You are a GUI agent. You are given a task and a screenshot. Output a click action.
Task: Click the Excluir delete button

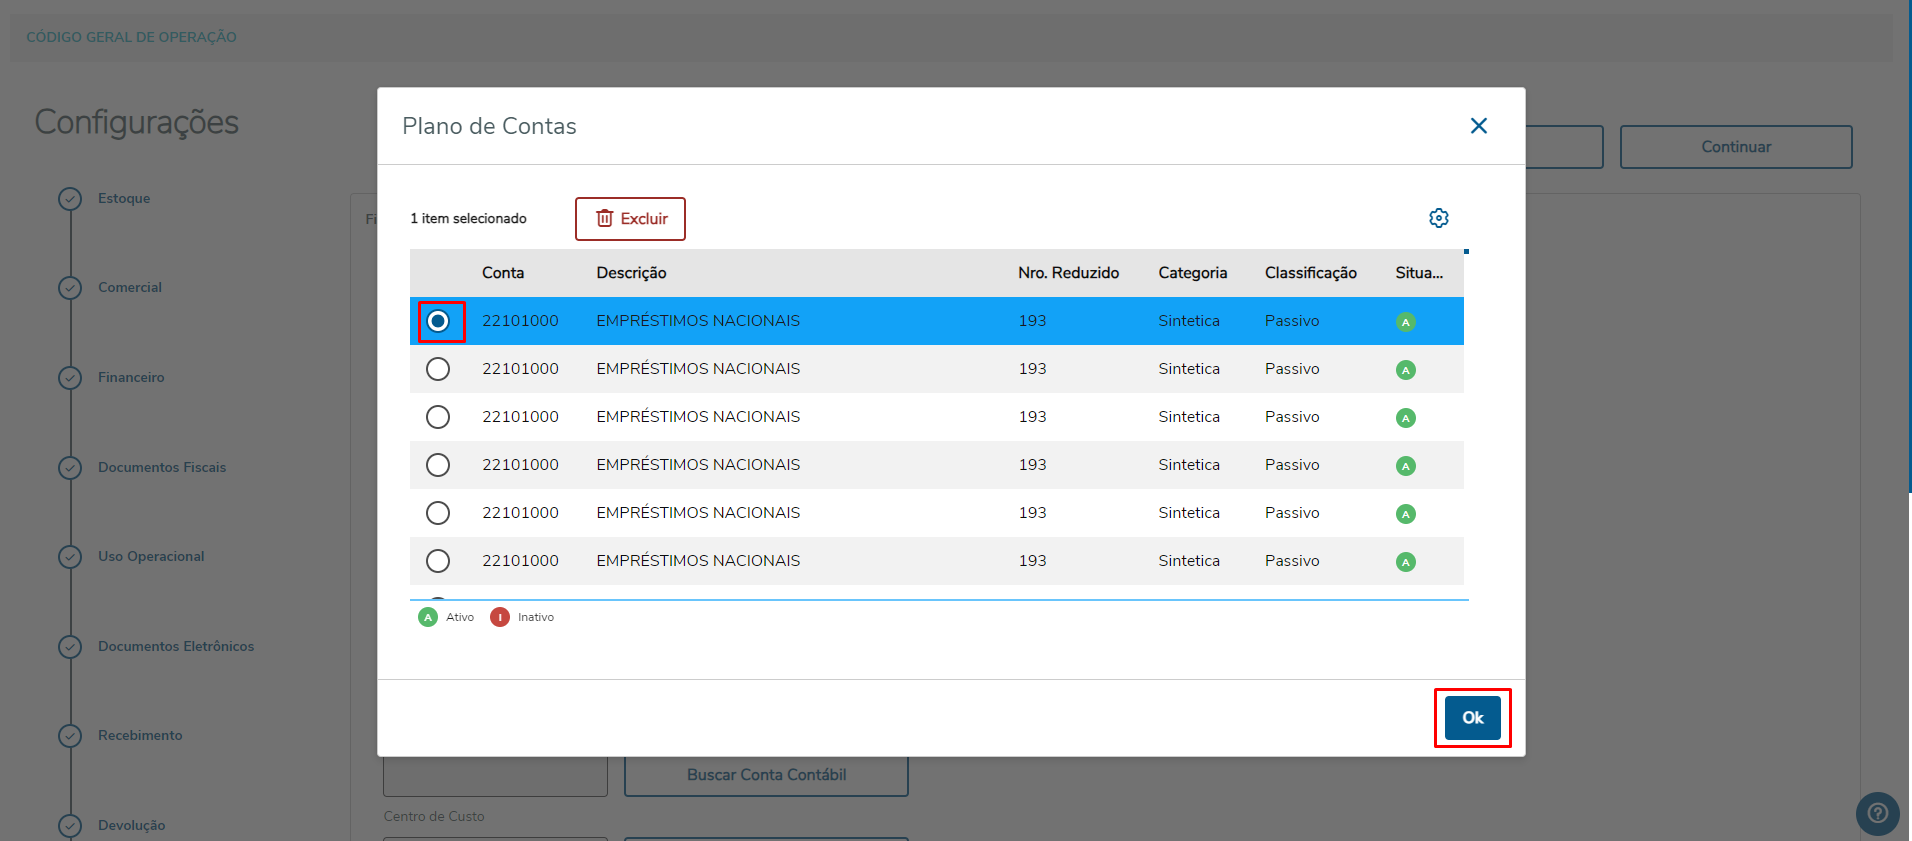tap(630, 219)
